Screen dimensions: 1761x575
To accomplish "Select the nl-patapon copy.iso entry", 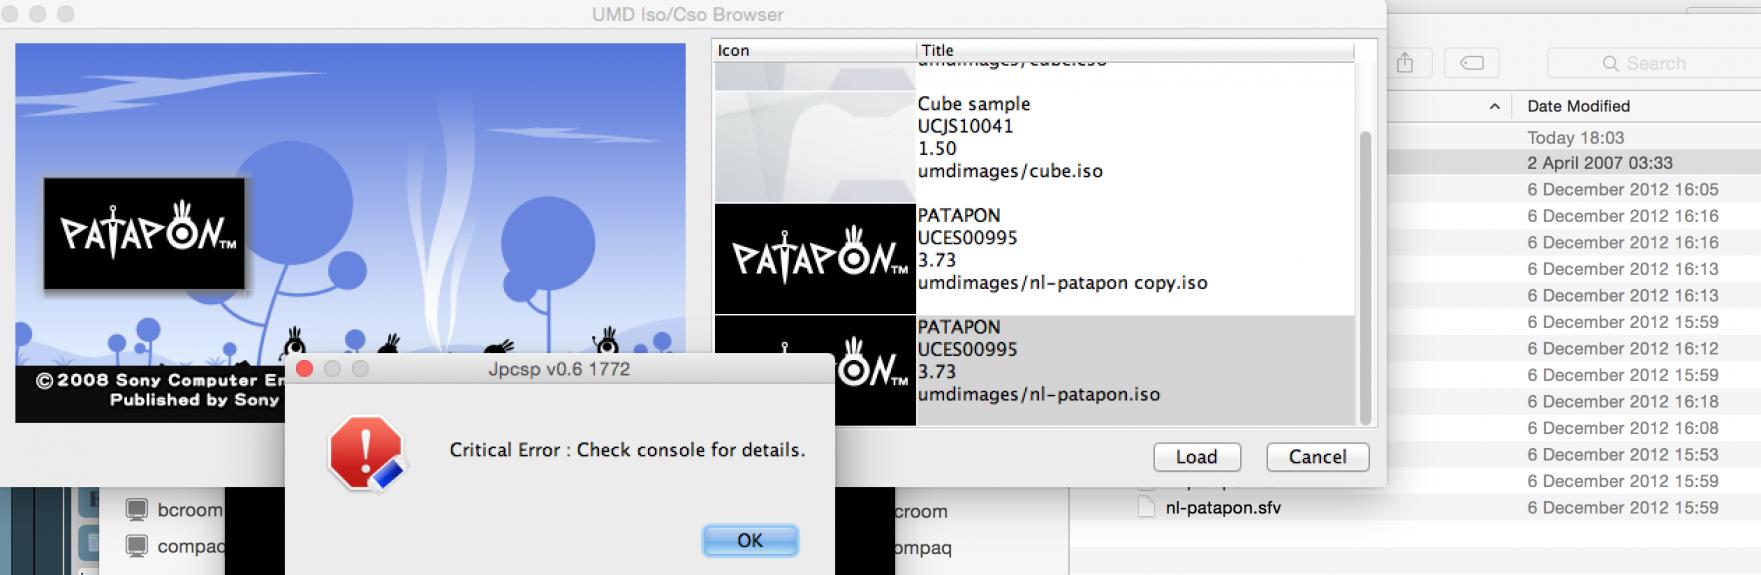I will point(1034,260).
